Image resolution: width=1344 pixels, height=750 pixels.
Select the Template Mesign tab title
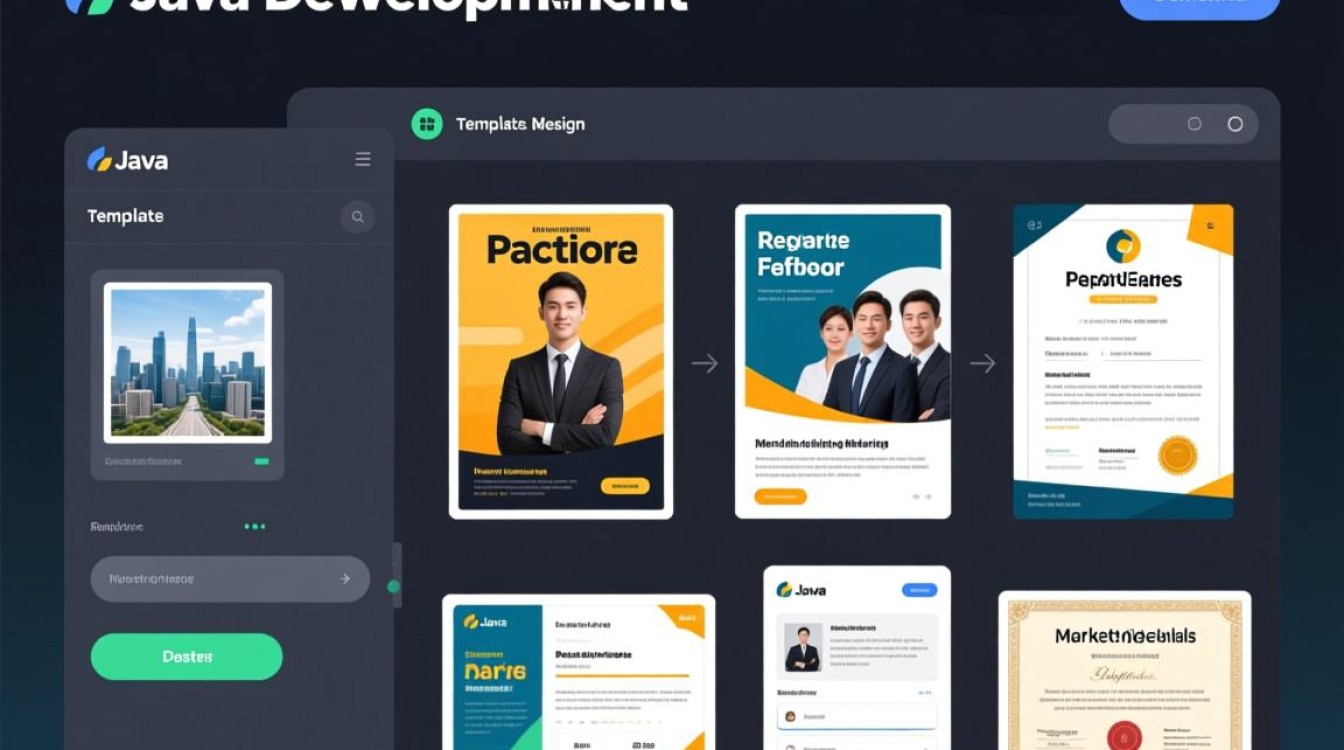click(520, 124)
